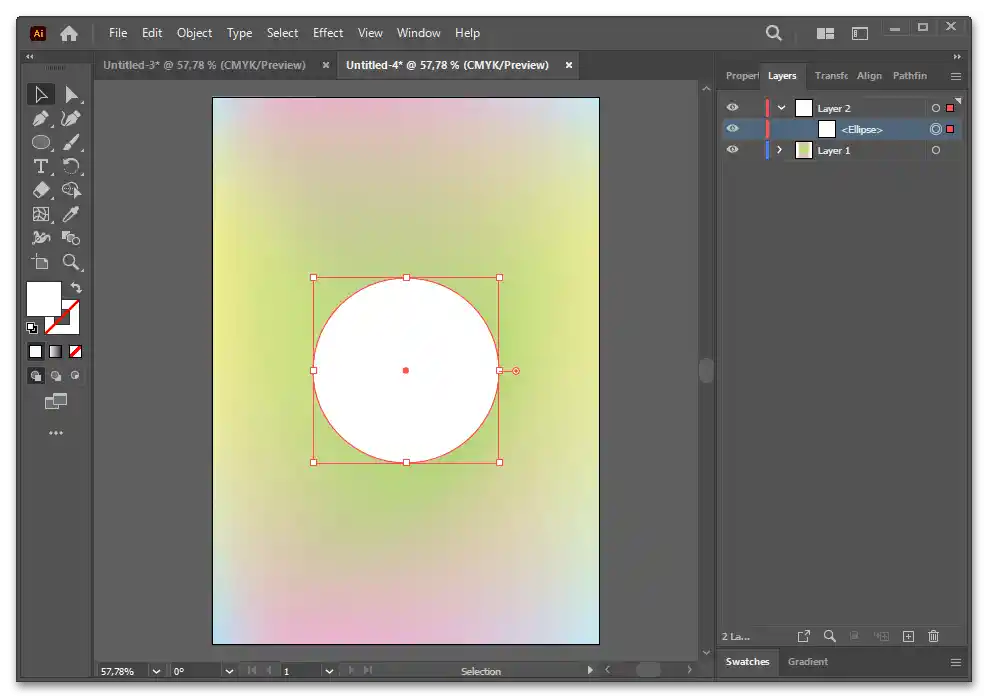The image size is (988, 698).
Task: Select the Pen tool
Action: click(41, 119)
